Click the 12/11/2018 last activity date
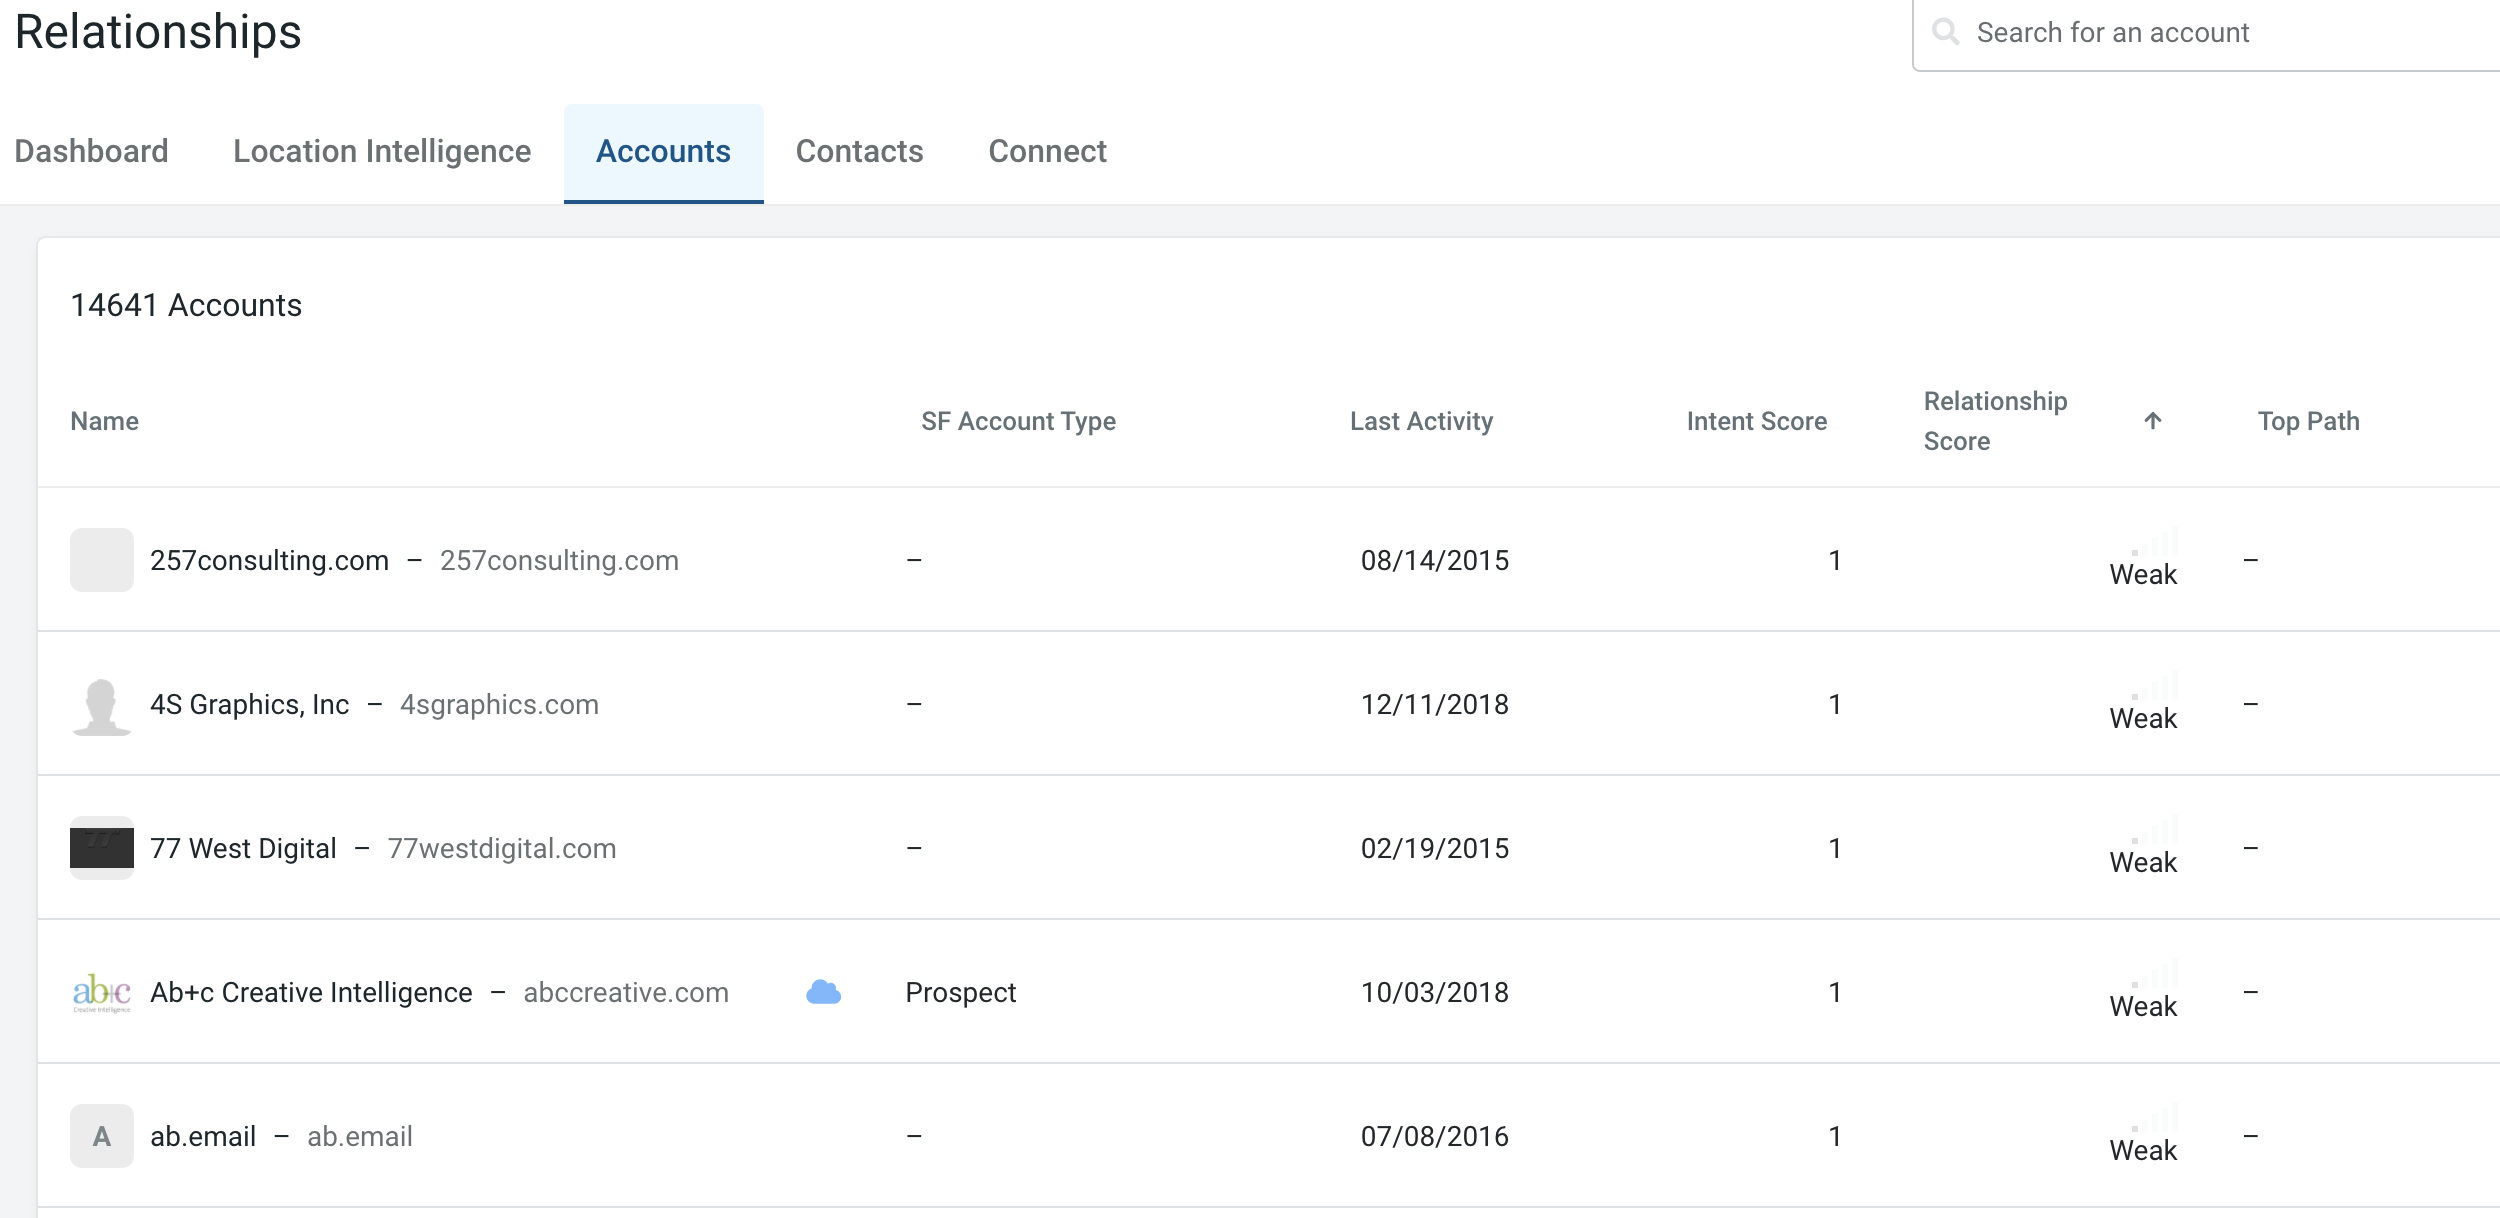 coord(1434,705)
